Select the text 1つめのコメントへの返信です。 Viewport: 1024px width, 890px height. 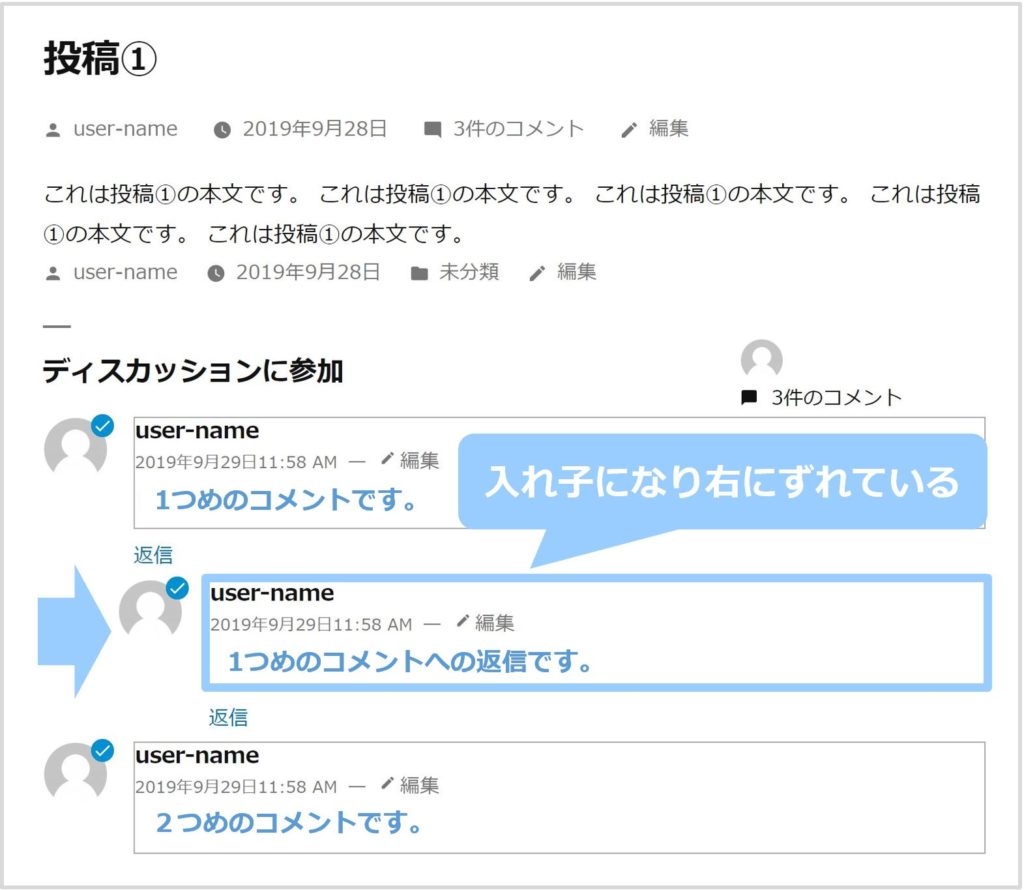[410, 661]
